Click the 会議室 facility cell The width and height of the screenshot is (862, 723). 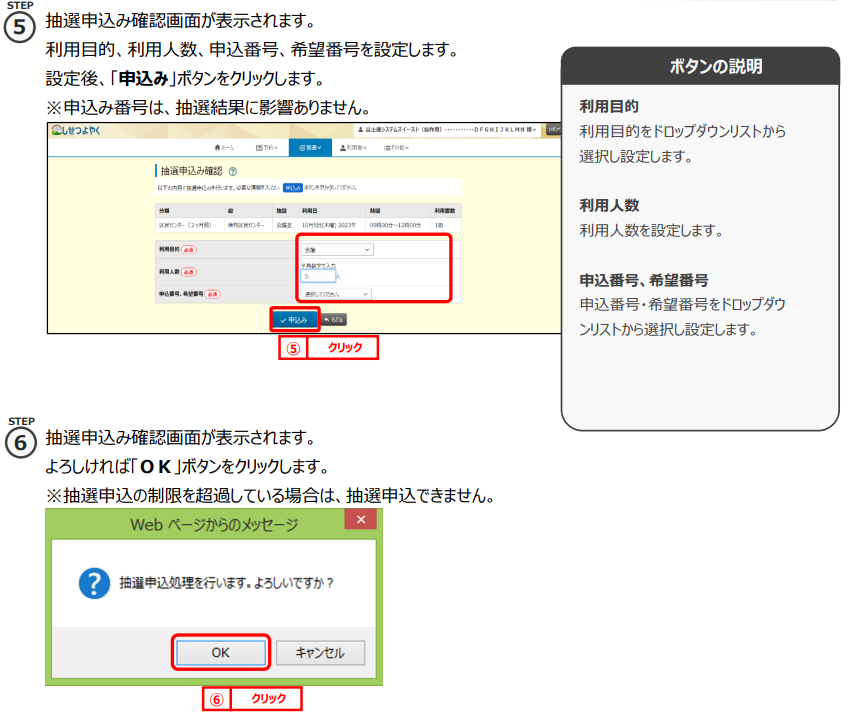click(284, 225)
